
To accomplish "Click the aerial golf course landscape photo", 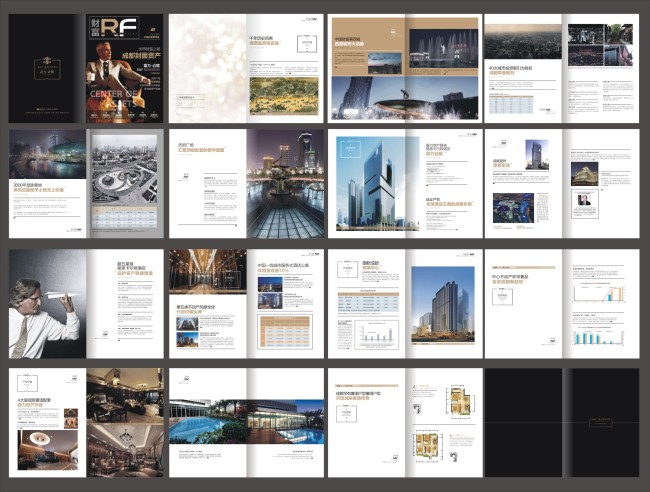I will pyautogui.click(x=280, y=95).
